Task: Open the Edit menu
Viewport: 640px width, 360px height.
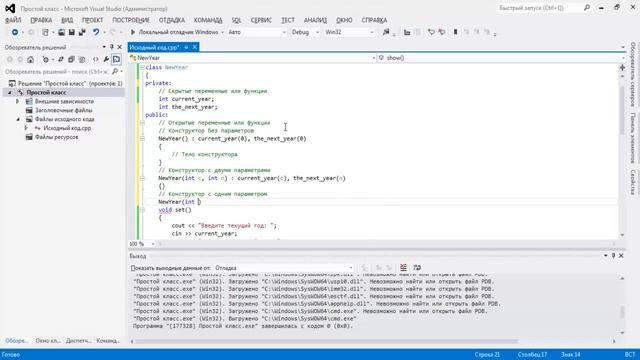Action: [41, 20]
